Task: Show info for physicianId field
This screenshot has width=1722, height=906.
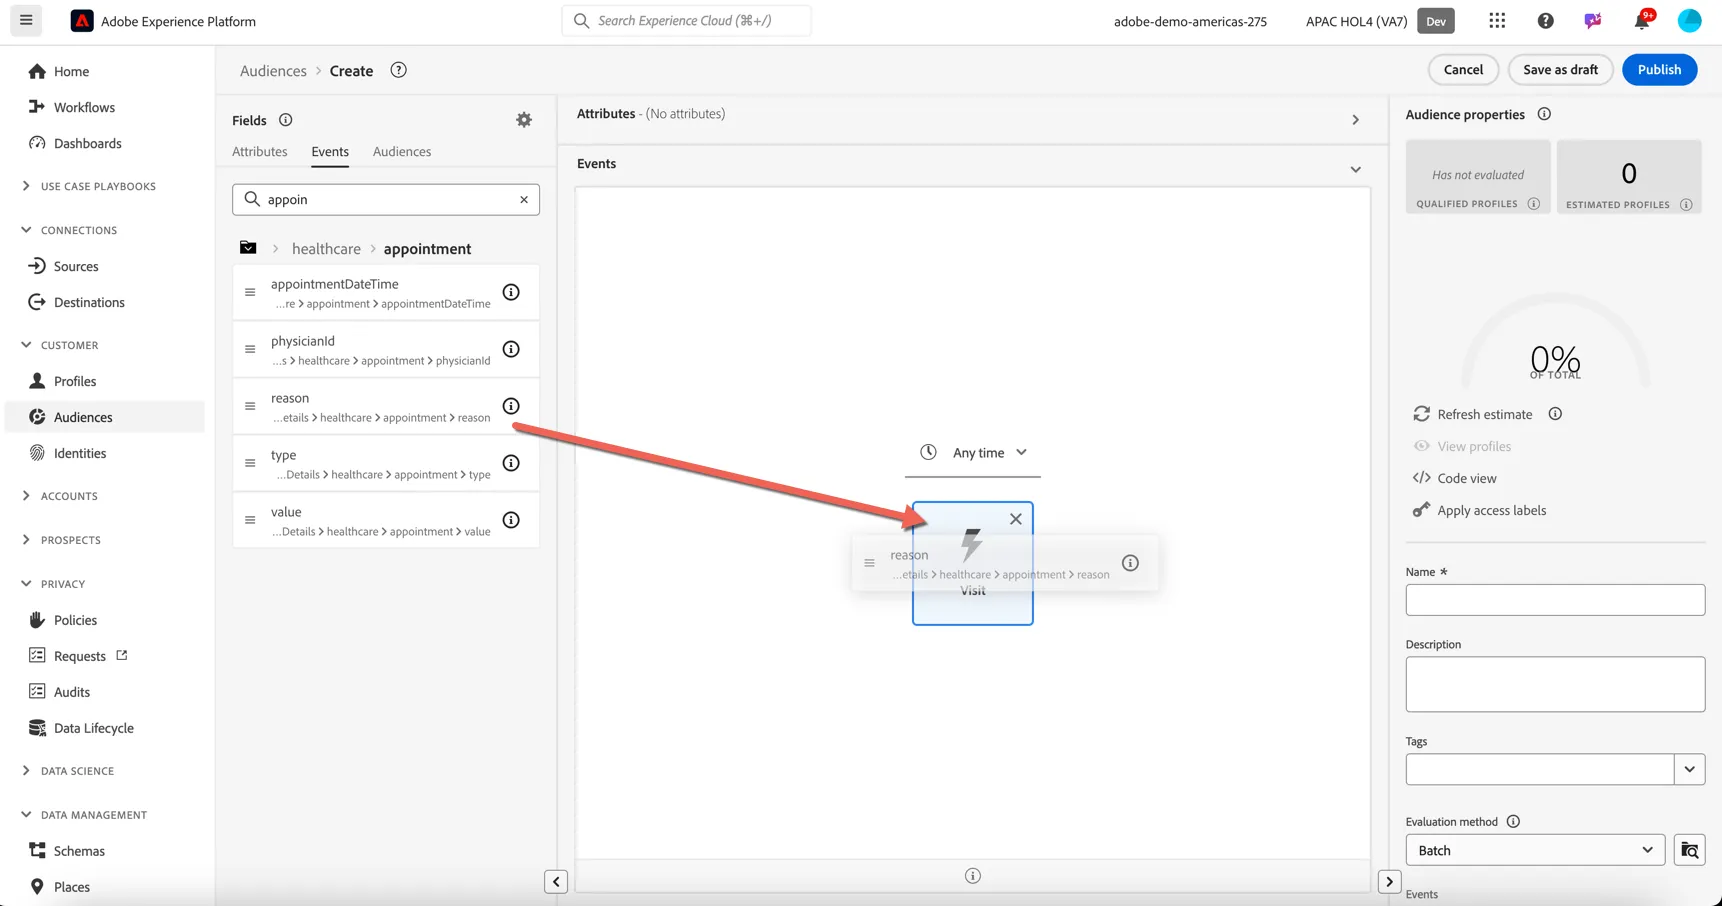Action: (x=511, y=349)
